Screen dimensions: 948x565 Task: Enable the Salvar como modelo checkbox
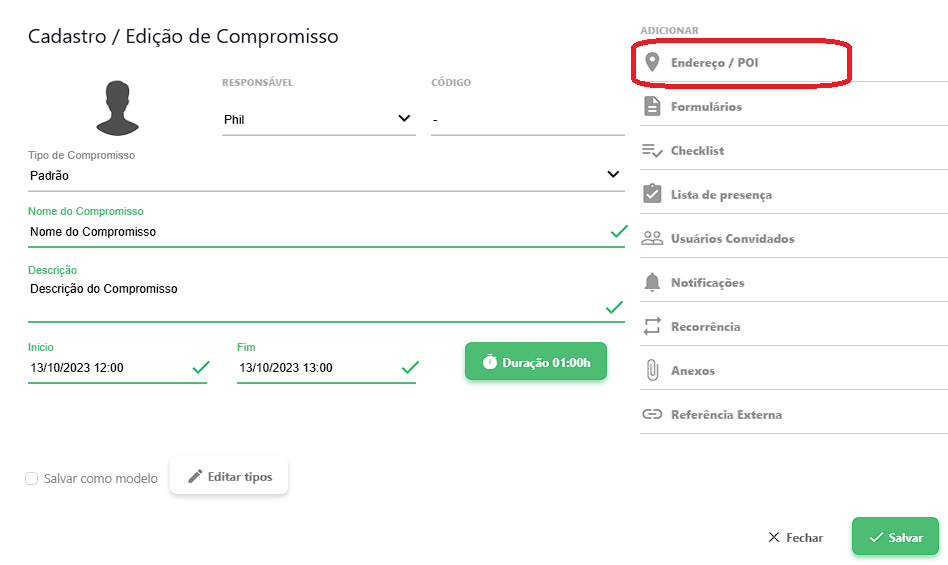(x=32, y=479)
